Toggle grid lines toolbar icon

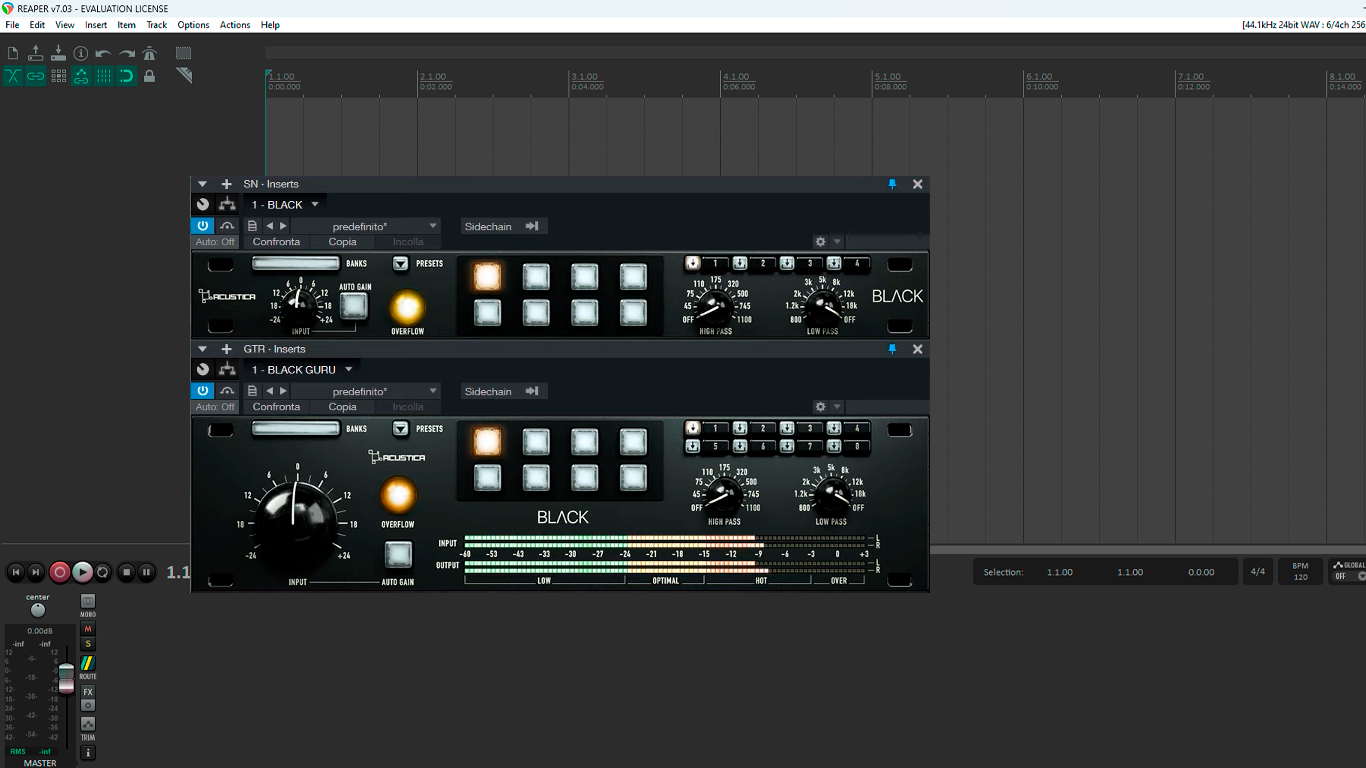click(x=104, y=76)
